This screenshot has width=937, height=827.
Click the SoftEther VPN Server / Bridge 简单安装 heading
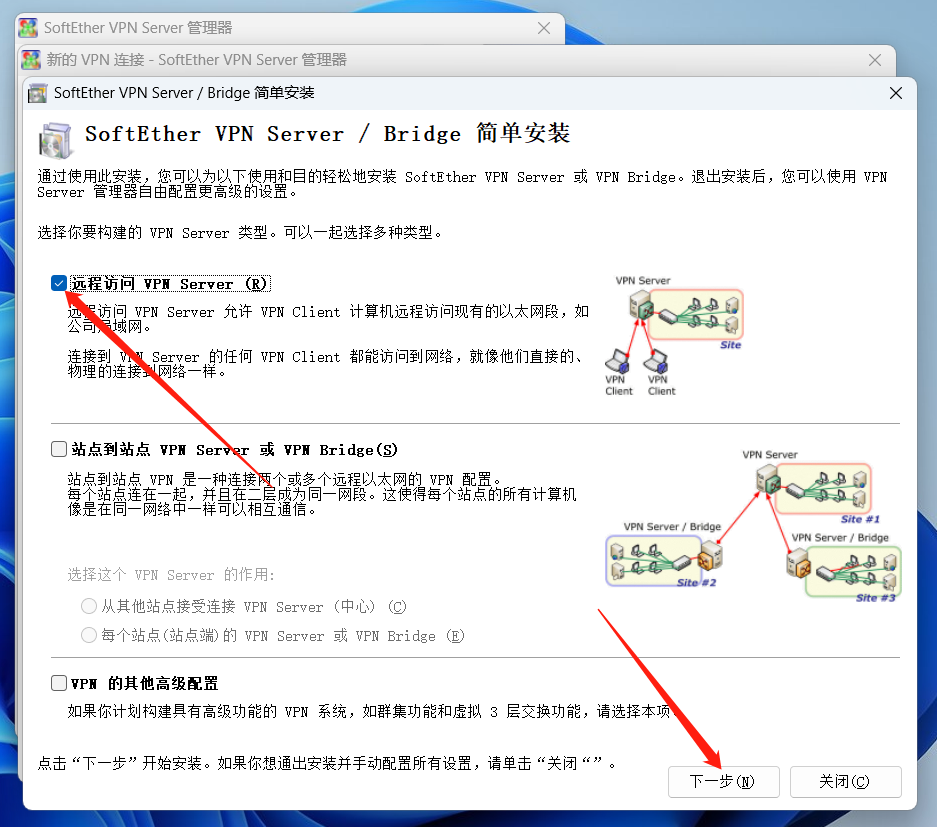pyautogui.click(x=327, y=133)
